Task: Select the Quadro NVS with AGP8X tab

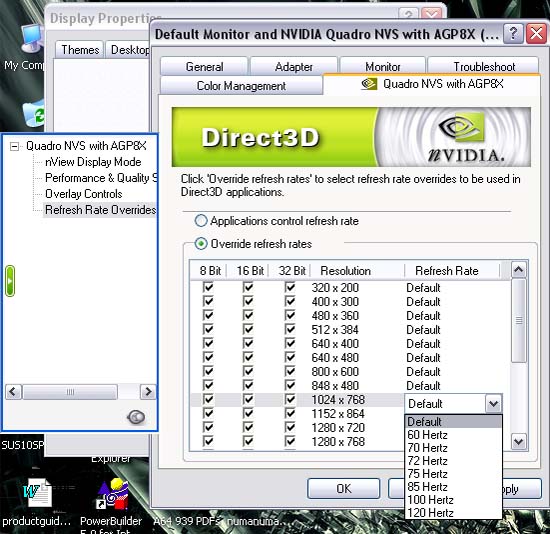Action: pyautogui.click(x=432, y=84)
